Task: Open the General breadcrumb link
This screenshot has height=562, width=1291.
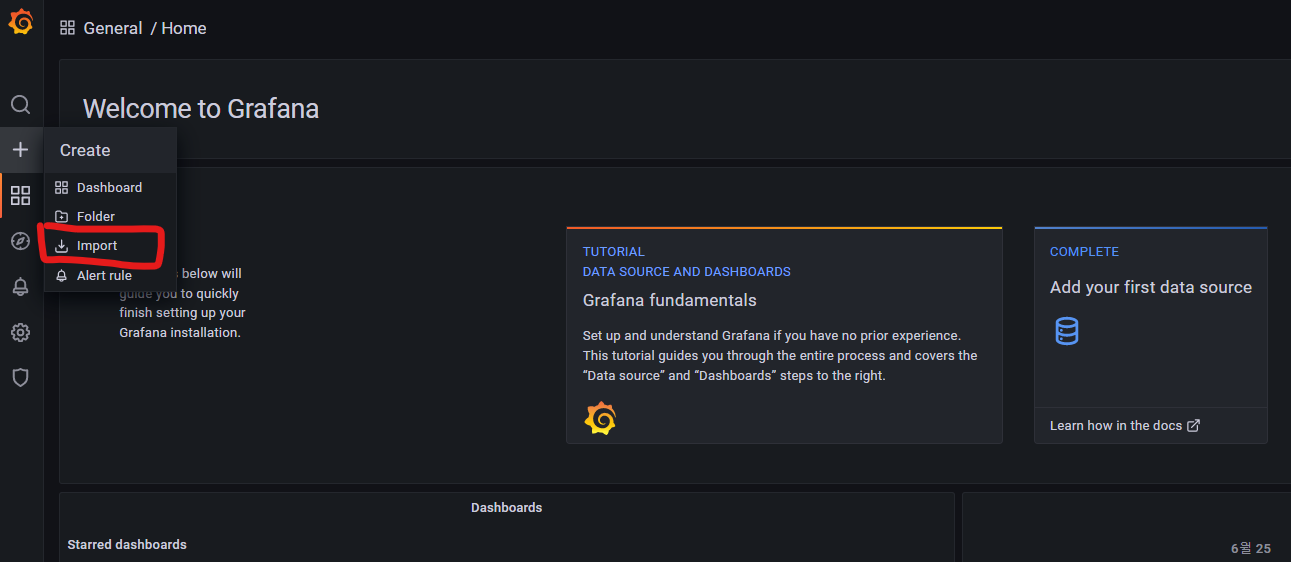Action: [x=113, y=28]
